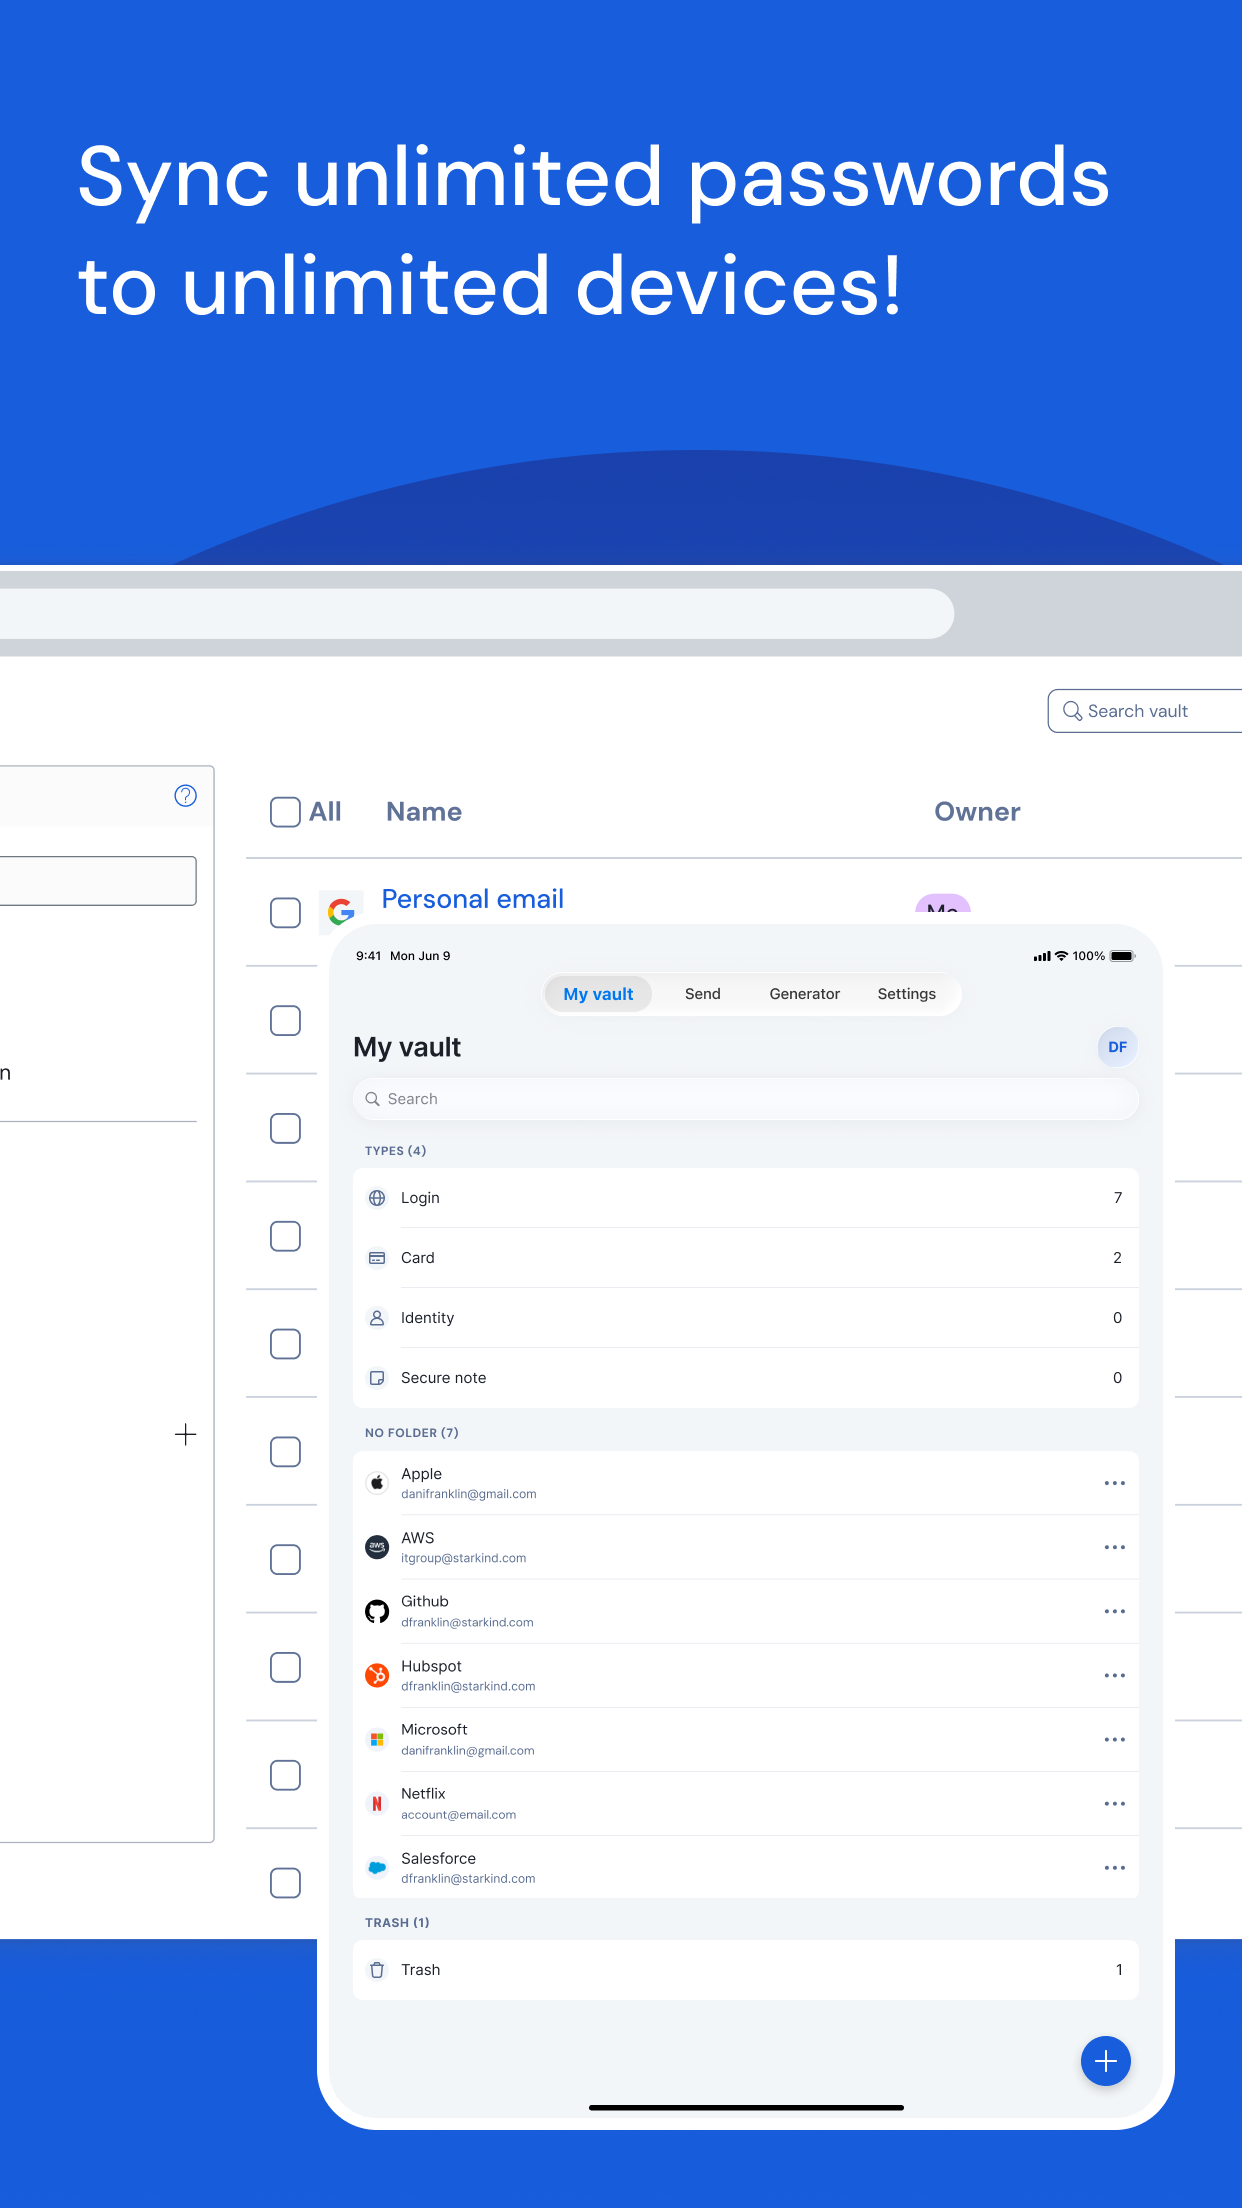Viewport: 1242px width, 2208px height.
Task: Tap the Github logo icon
Action: click(x=377, y=1611)
